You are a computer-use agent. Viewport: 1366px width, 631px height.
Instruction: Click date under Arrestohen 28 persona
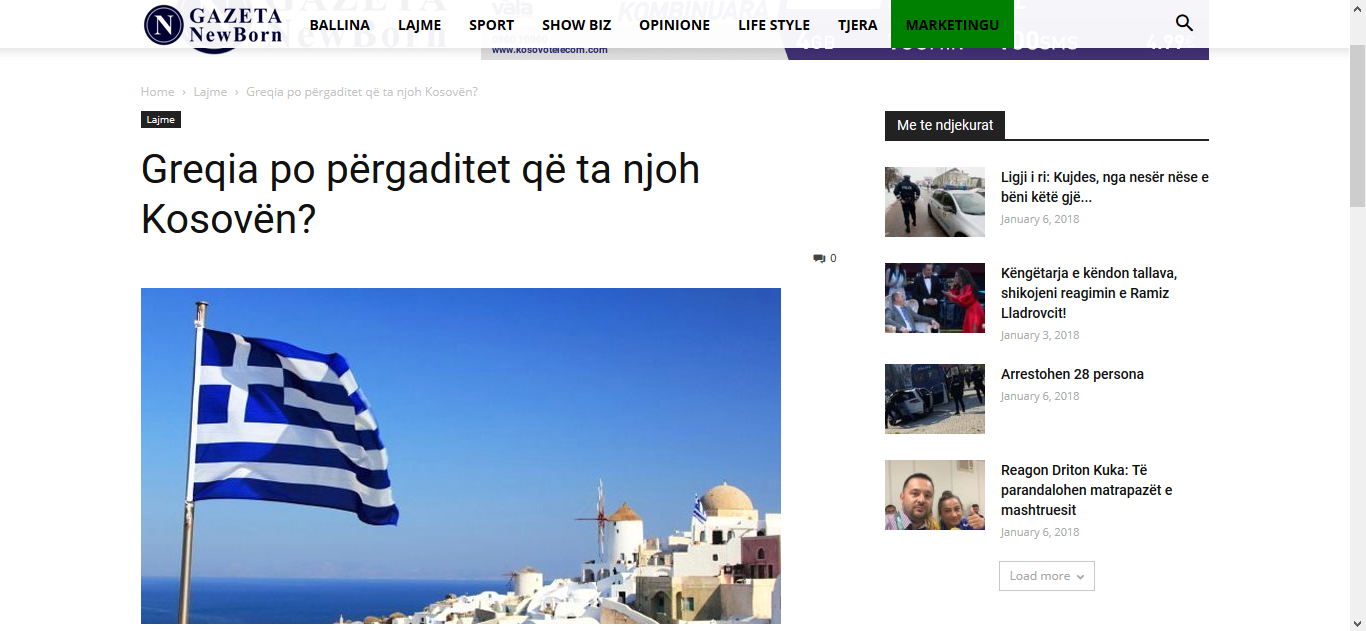pyautogui.click(x=1040, y=397)
